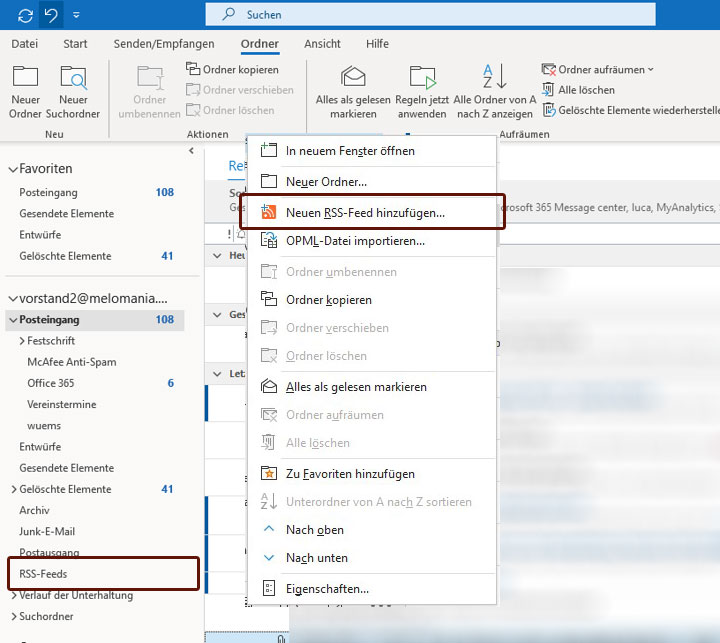Image resolution: width=720 pixels, height=643 pixels.
Task: Choose Zu Favoriten hinzufügen
Action: [x=372, y=474]
